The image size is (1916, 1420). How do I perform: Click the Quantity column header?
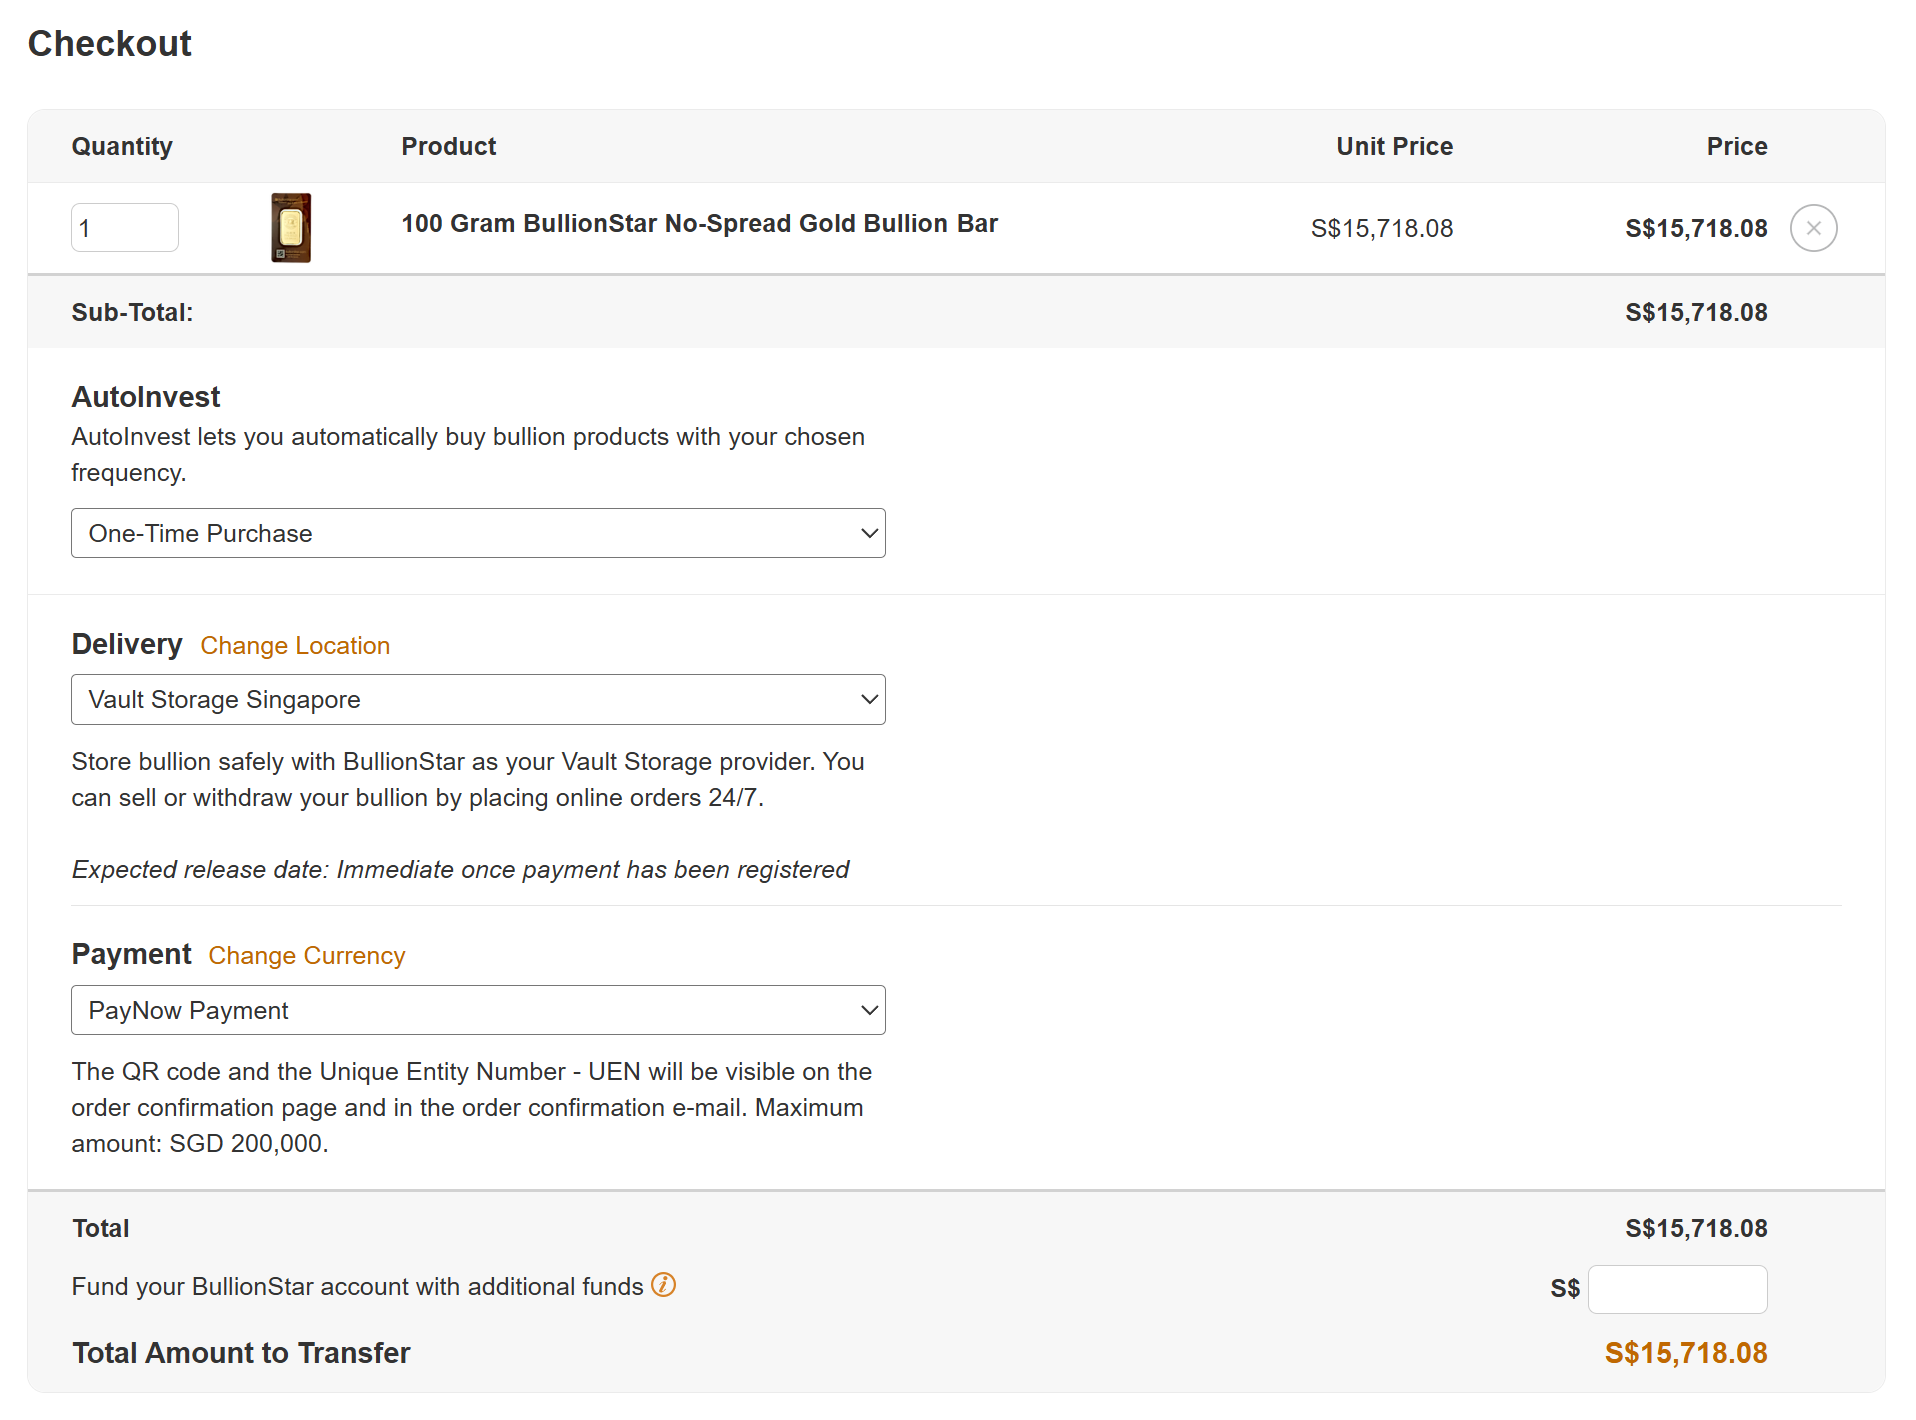pyautogui.click(x=122, y=147)
